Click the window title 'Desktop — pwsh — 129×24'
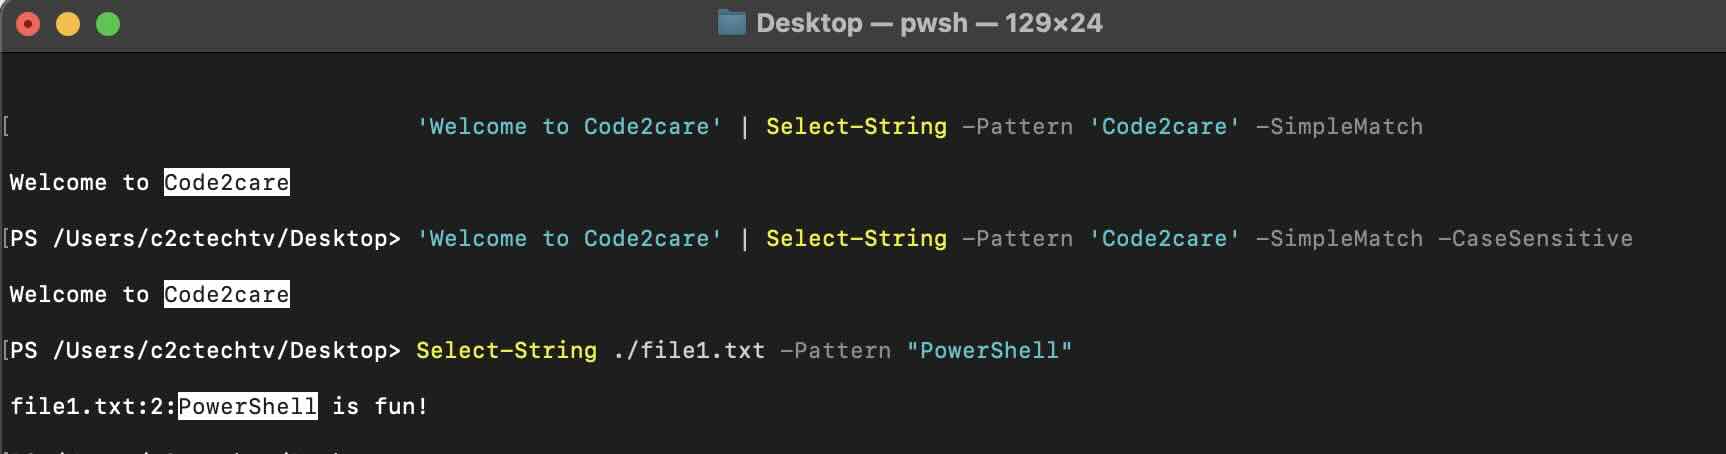 coord(929,23)
